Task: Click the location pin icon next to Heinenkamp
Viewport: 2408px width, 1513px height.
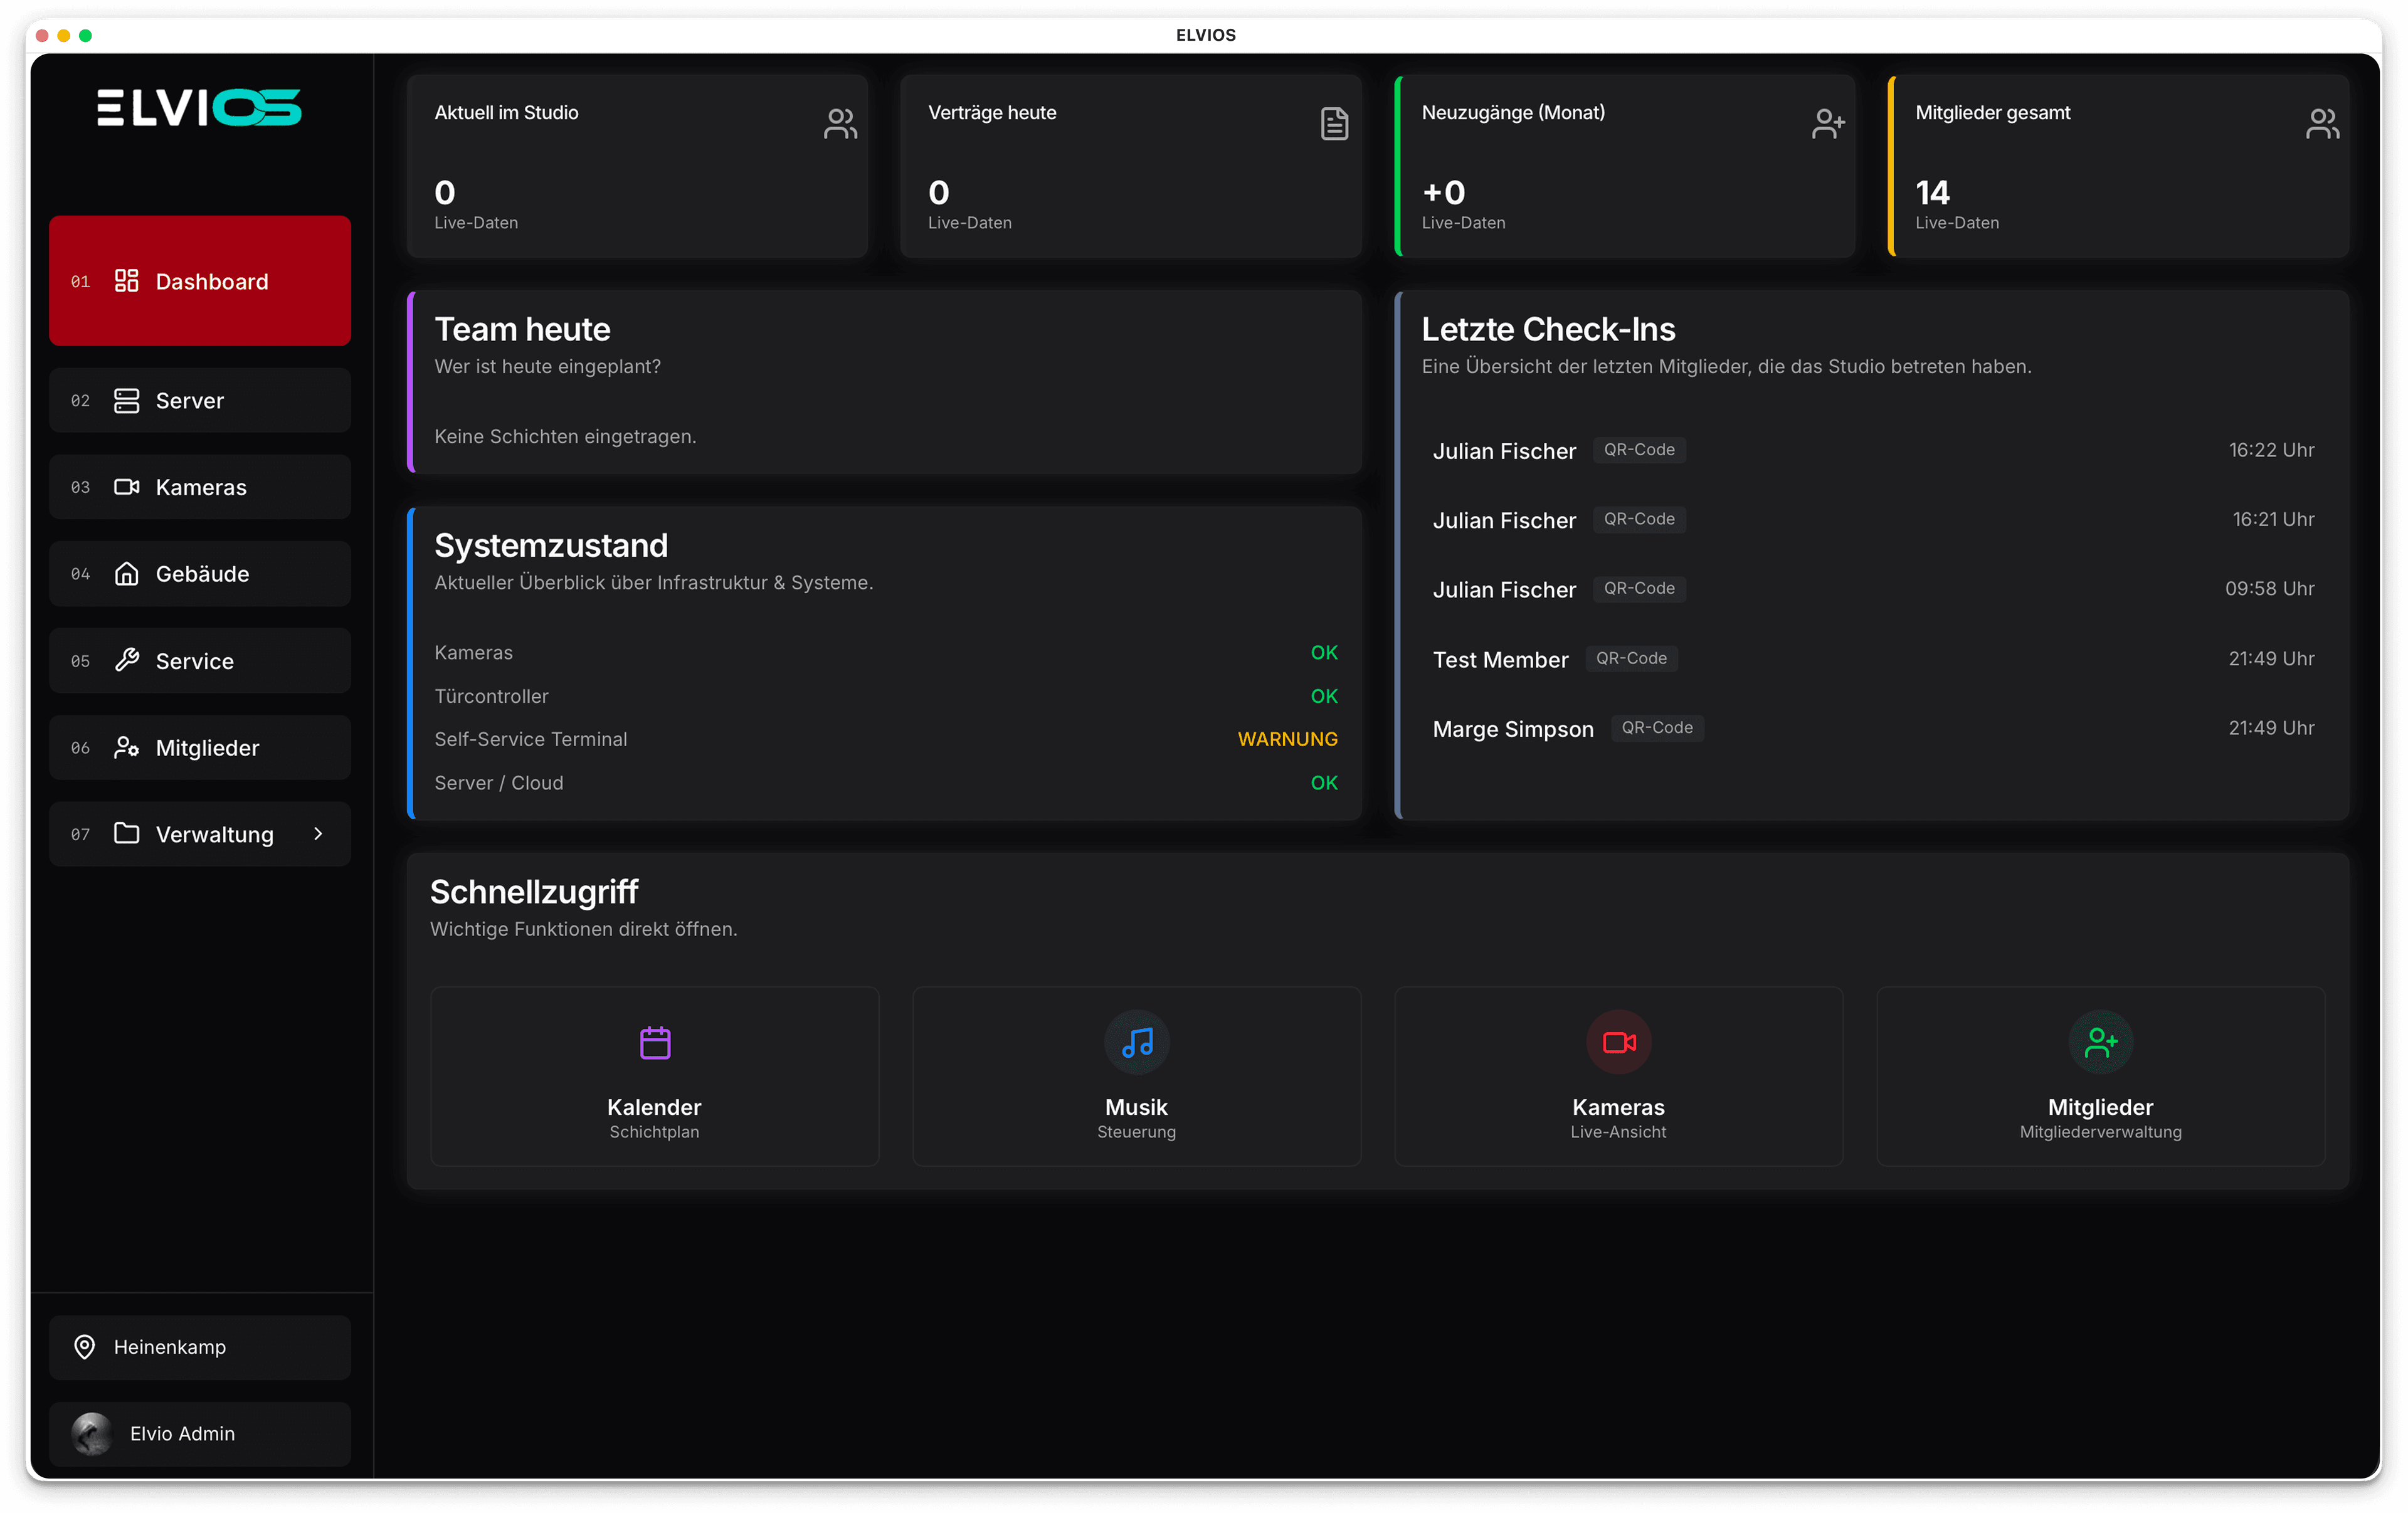Action: click(85, 1347)
